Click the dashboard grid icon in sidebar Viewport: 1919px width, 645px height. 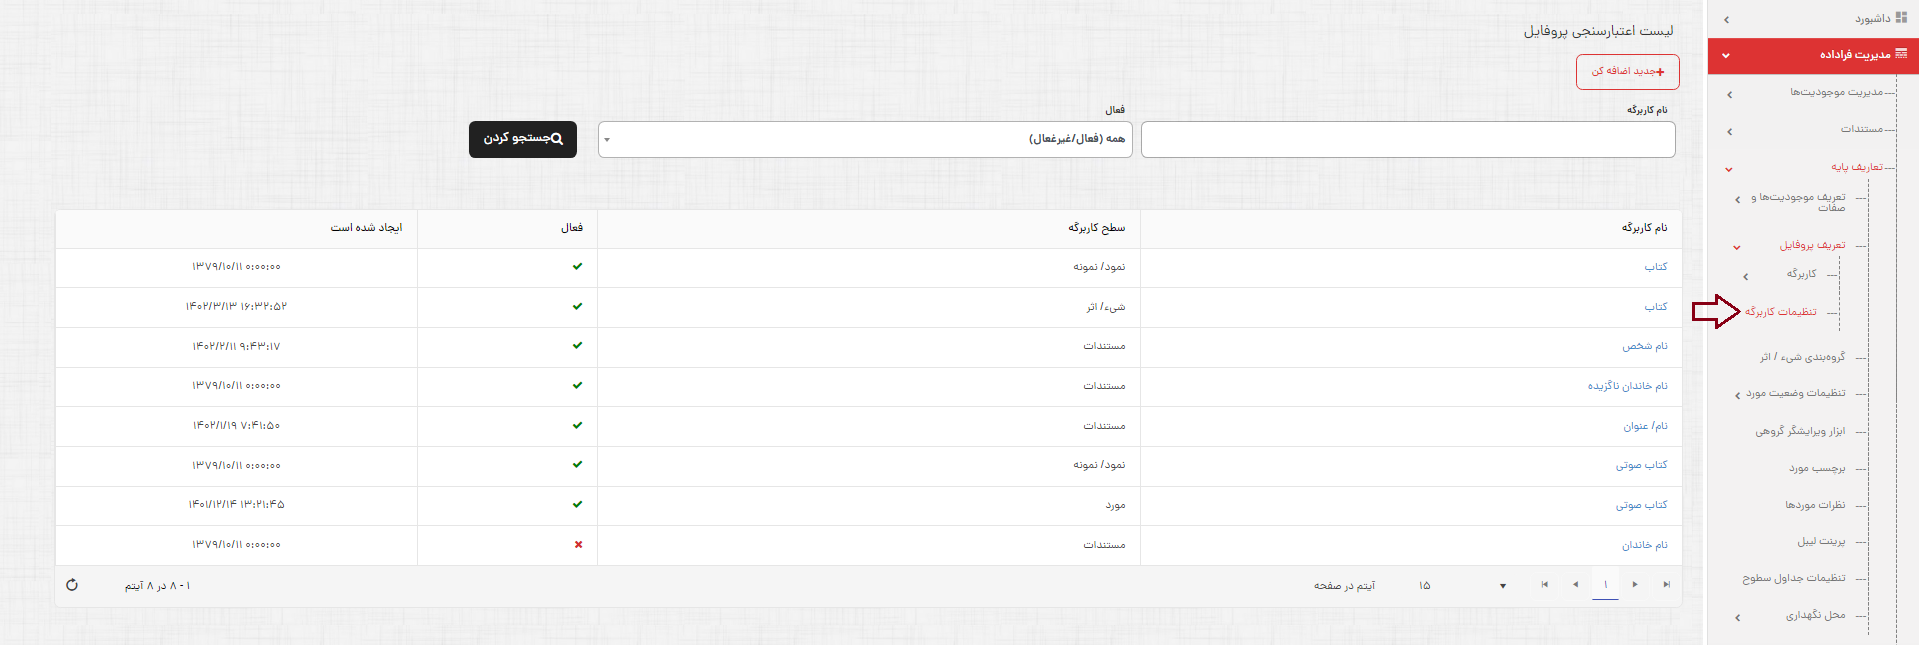1901,18
